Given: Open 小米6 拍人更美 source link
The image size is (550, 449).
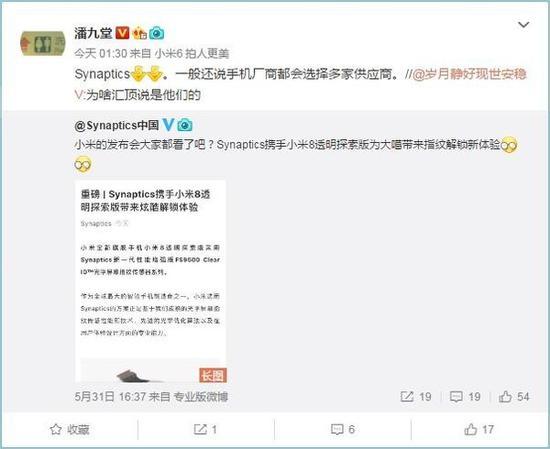Looking at the screenshot, I should 192,54.
